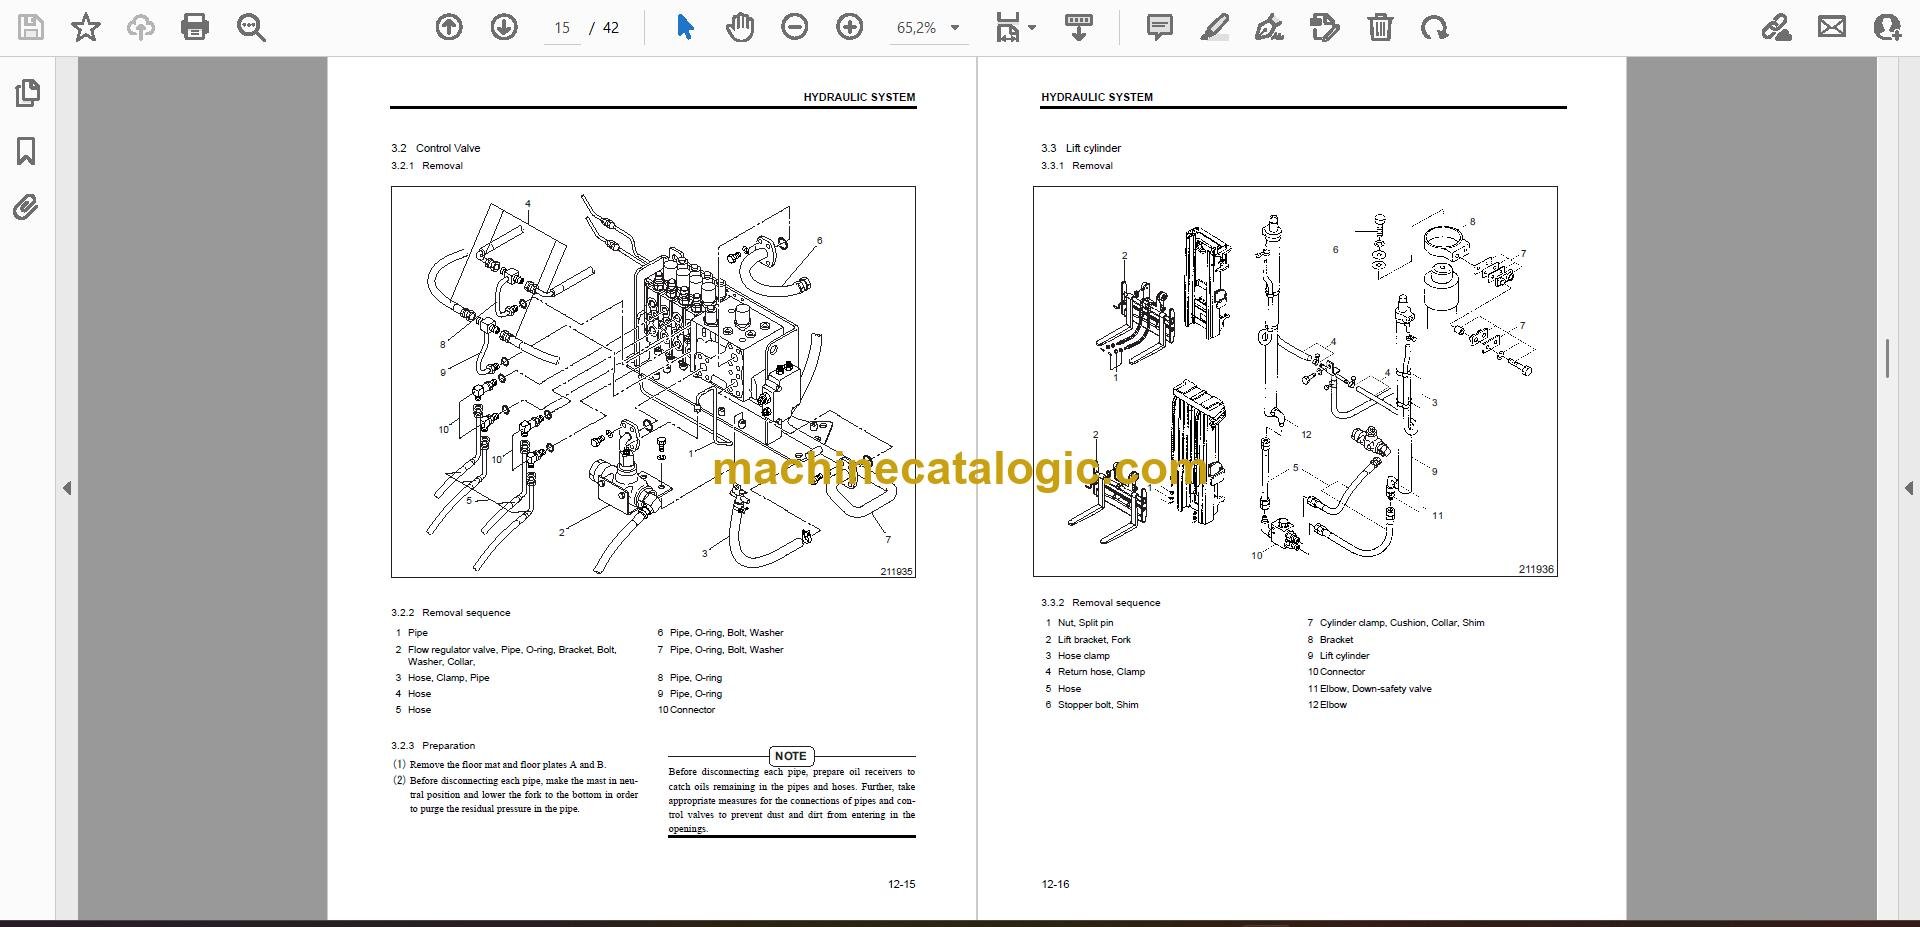Go to next page arrow

tap(504, 28)
